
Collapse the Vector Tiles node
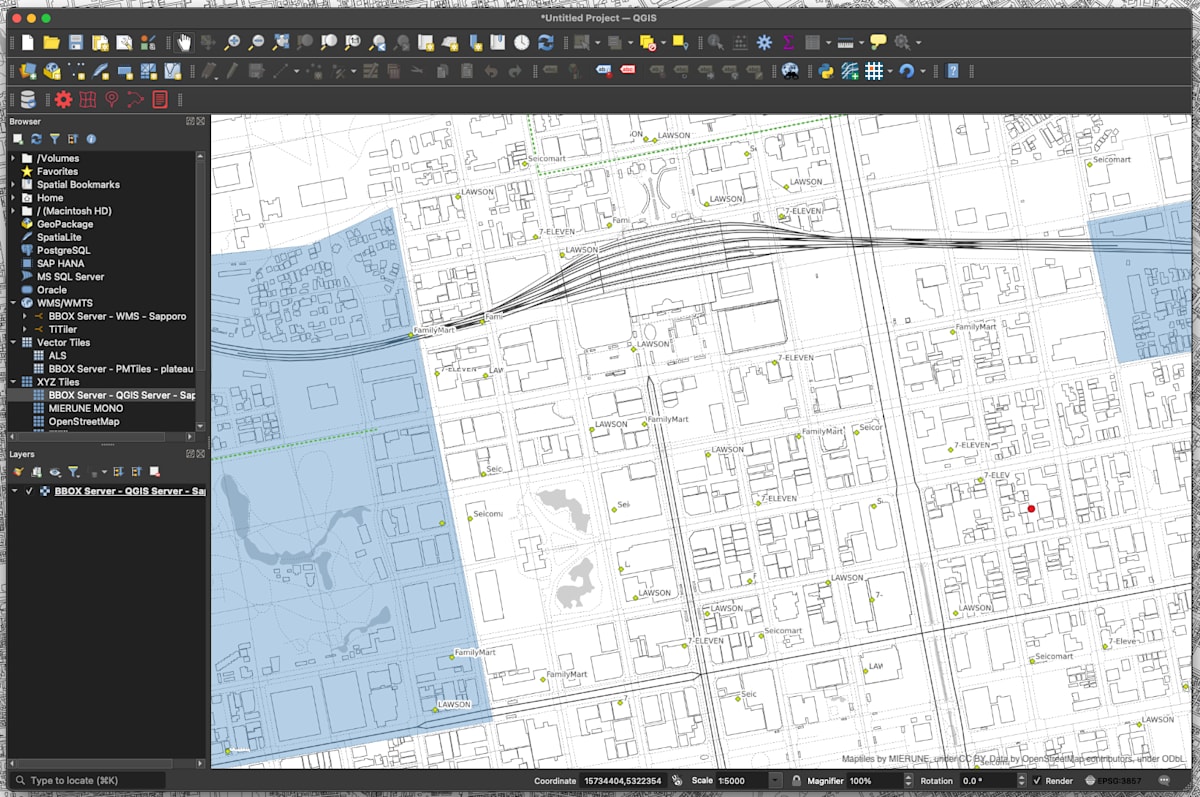(x=14, y=342)
